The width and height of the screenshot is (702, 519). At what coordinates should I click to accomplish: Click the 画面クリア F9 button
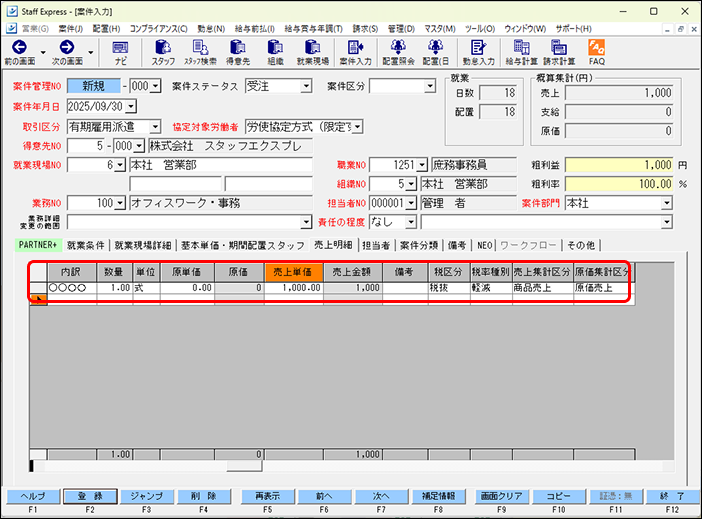(x=501, y=496)
